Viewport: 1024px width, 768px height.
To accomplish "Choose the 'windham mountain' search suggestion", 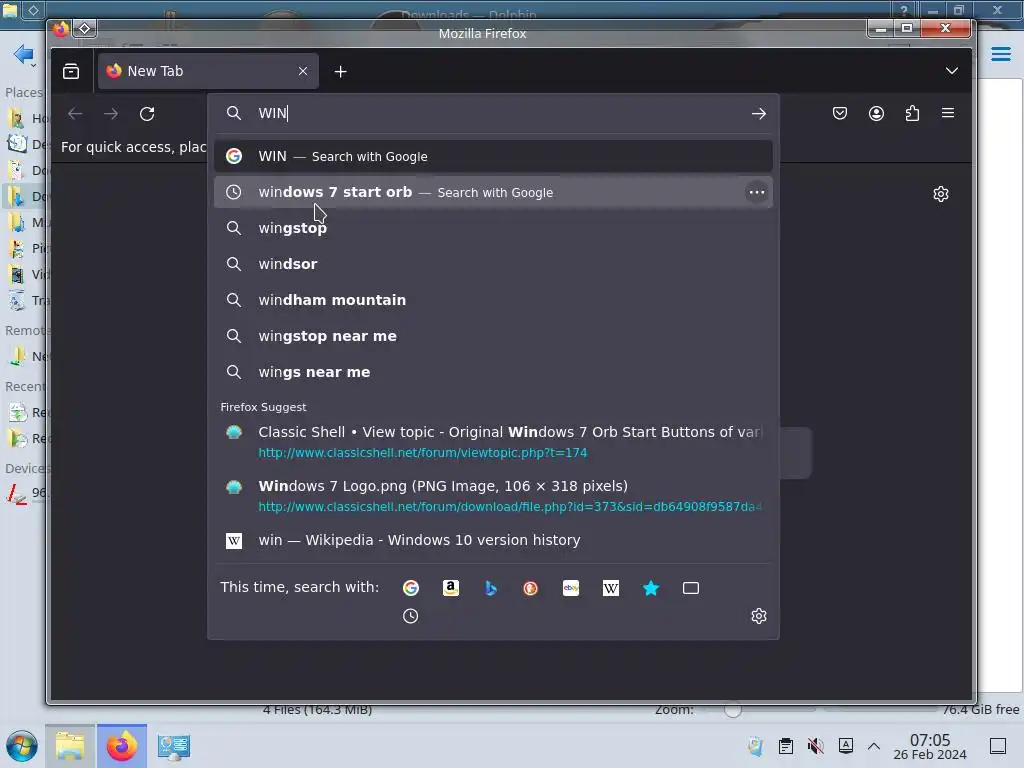I will click(x=493, y=300).
